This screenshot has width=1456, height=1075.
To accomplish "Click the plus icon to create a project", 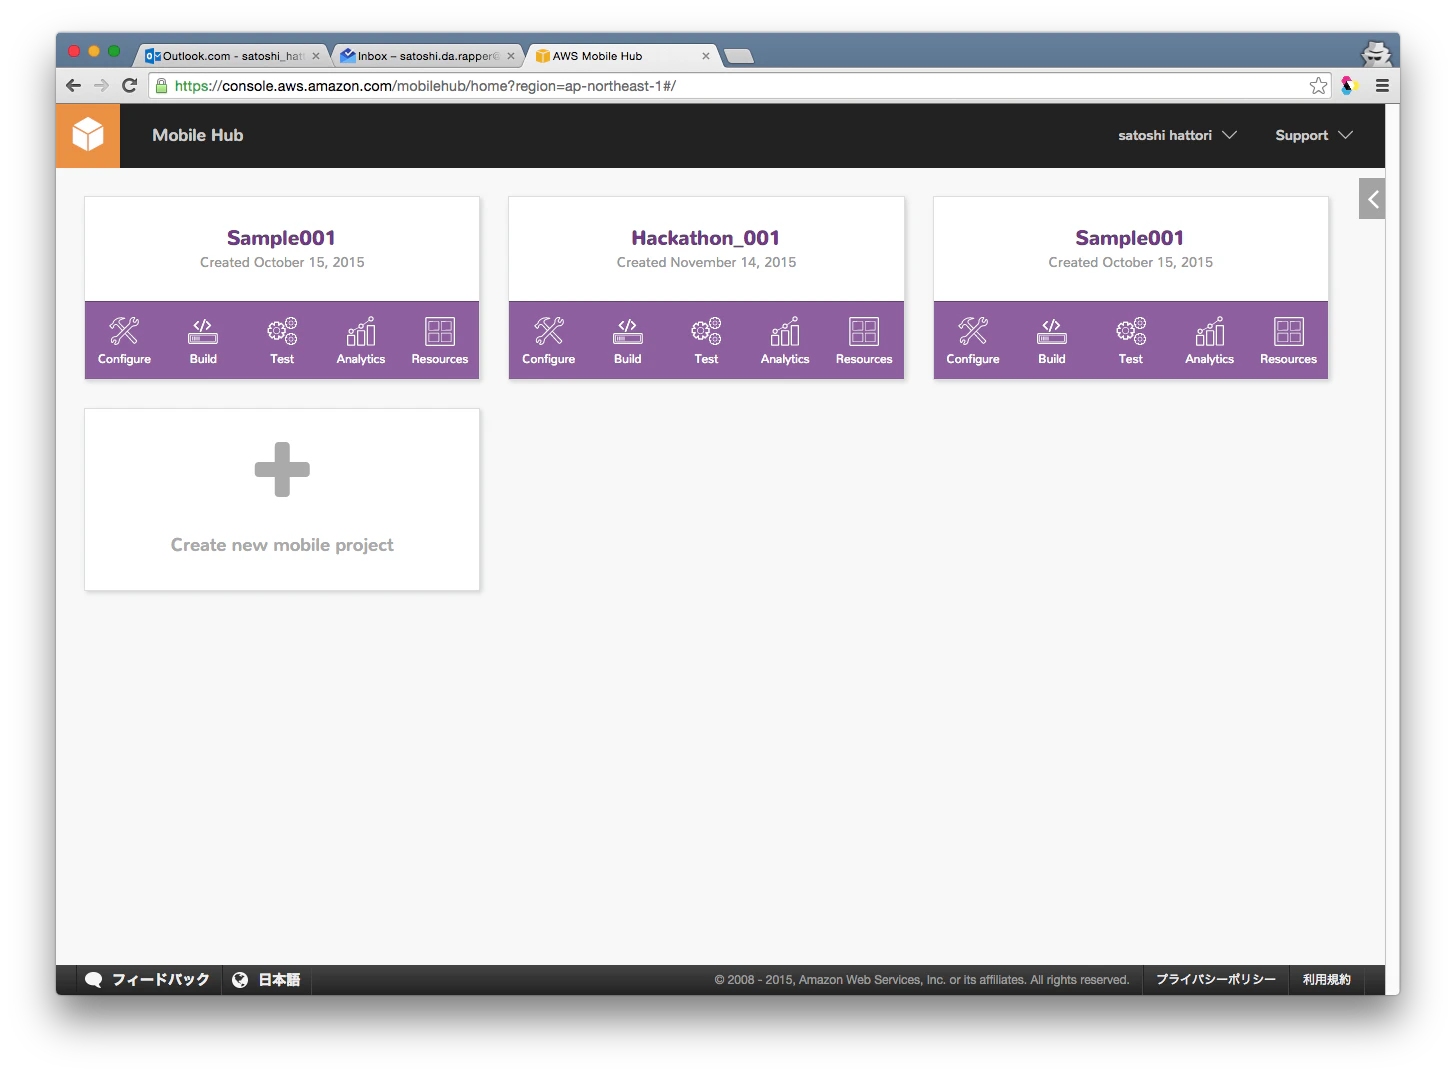I will coord(282,469).
